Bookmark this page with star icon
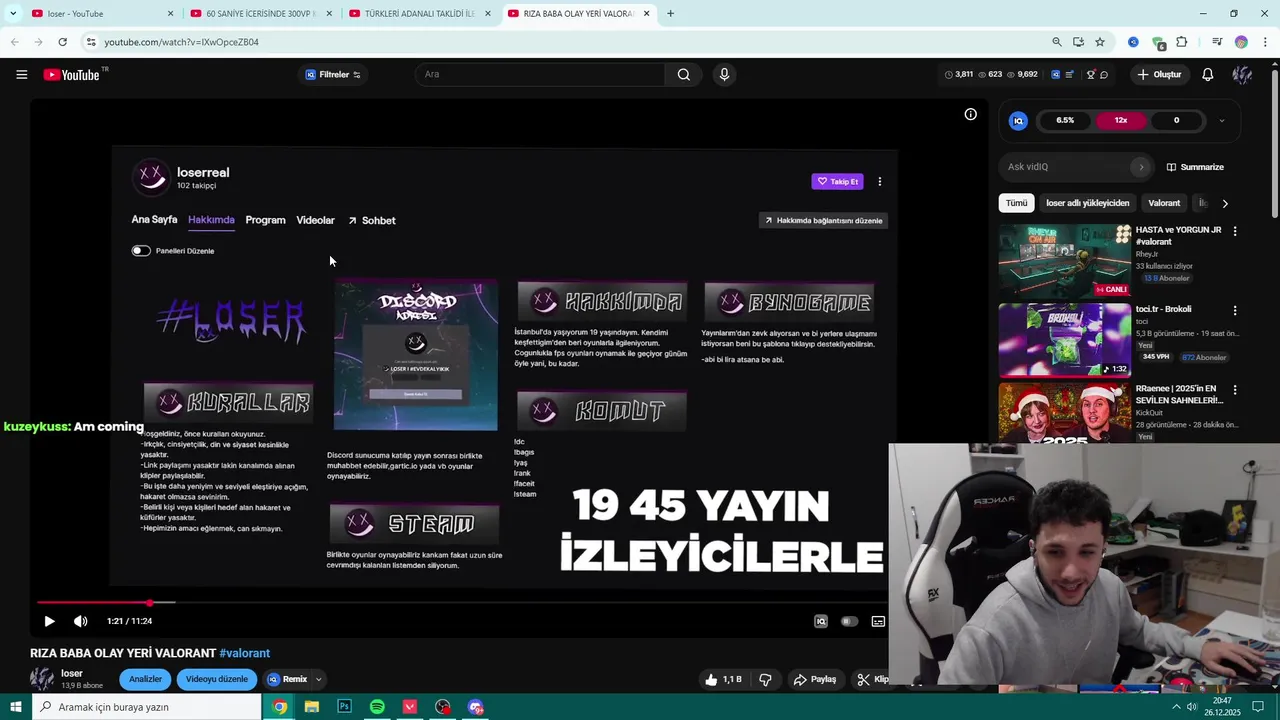Image resolution: width=1280 pixels, height=720 pixels. pyautogui.click(x=1100, y=42)
